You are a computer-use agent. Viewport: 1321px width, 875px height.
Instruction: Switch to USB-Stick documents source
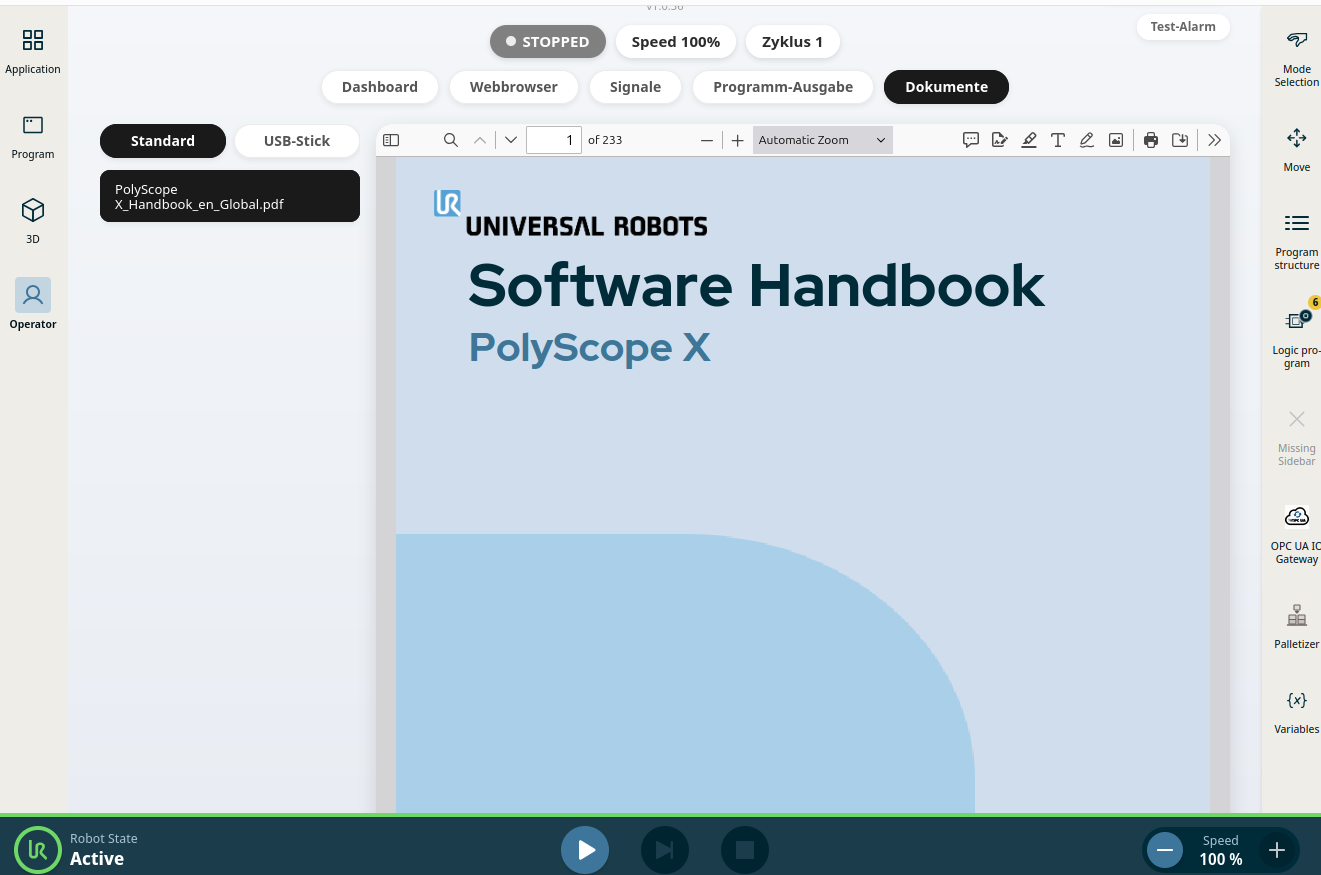coord(297,141)
